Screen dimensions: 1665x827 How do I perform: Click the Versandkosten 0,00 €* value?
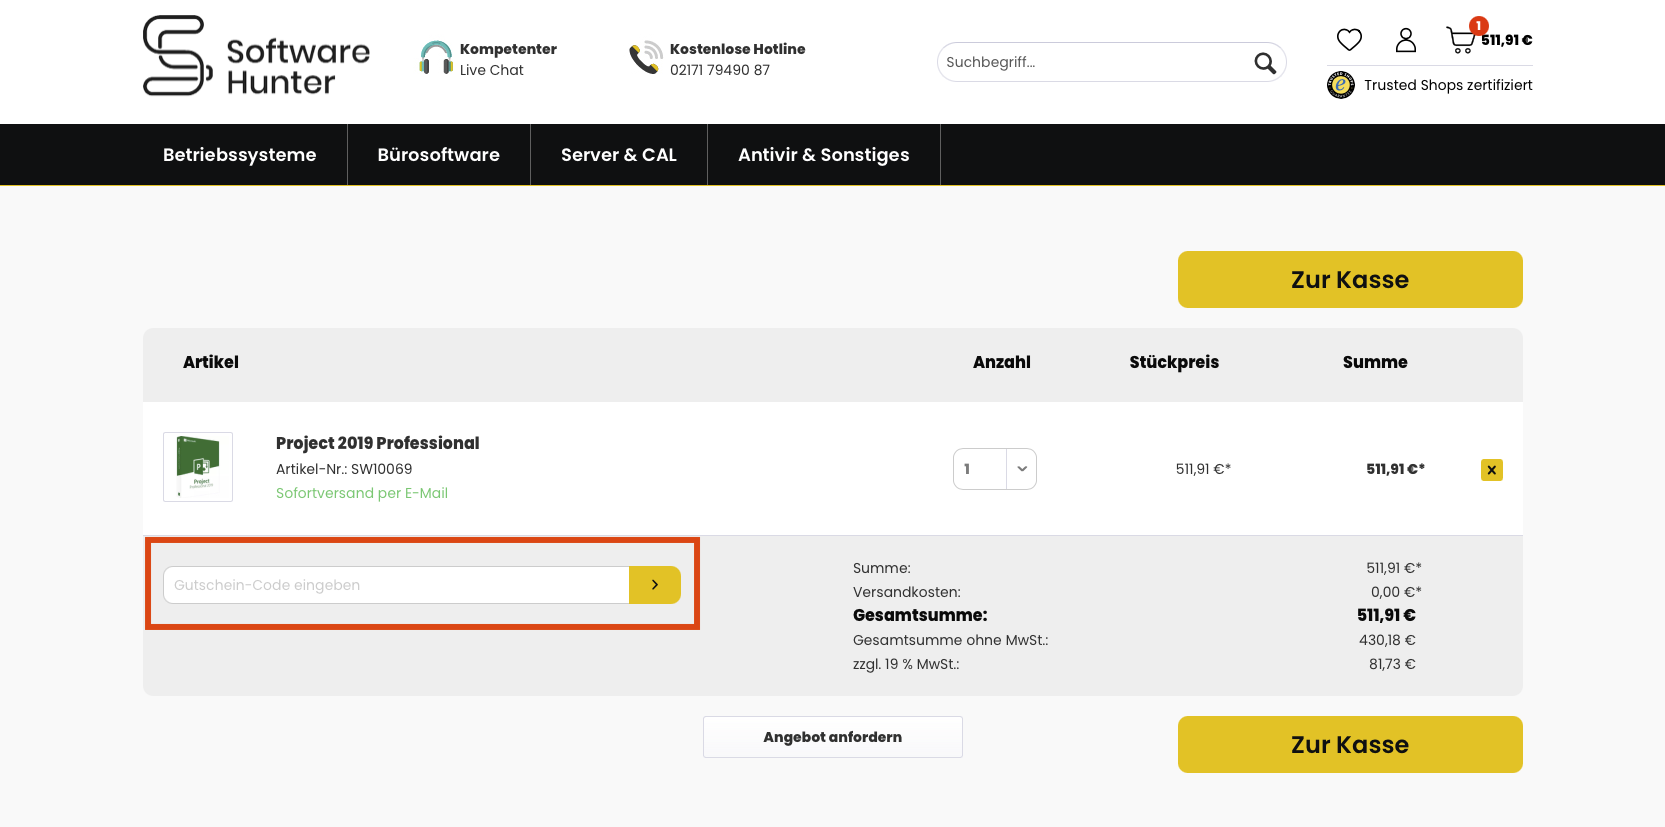1396,592
